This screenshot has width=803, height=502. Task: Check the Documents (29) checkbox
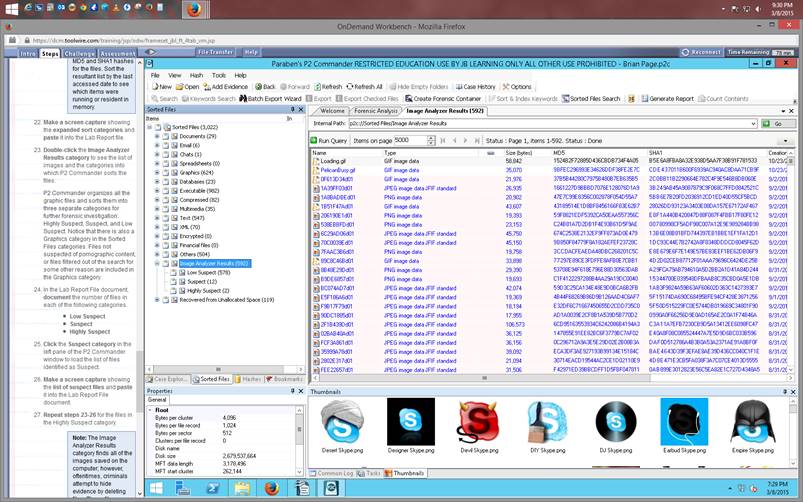pyautogui.click(x=165, y=136)
